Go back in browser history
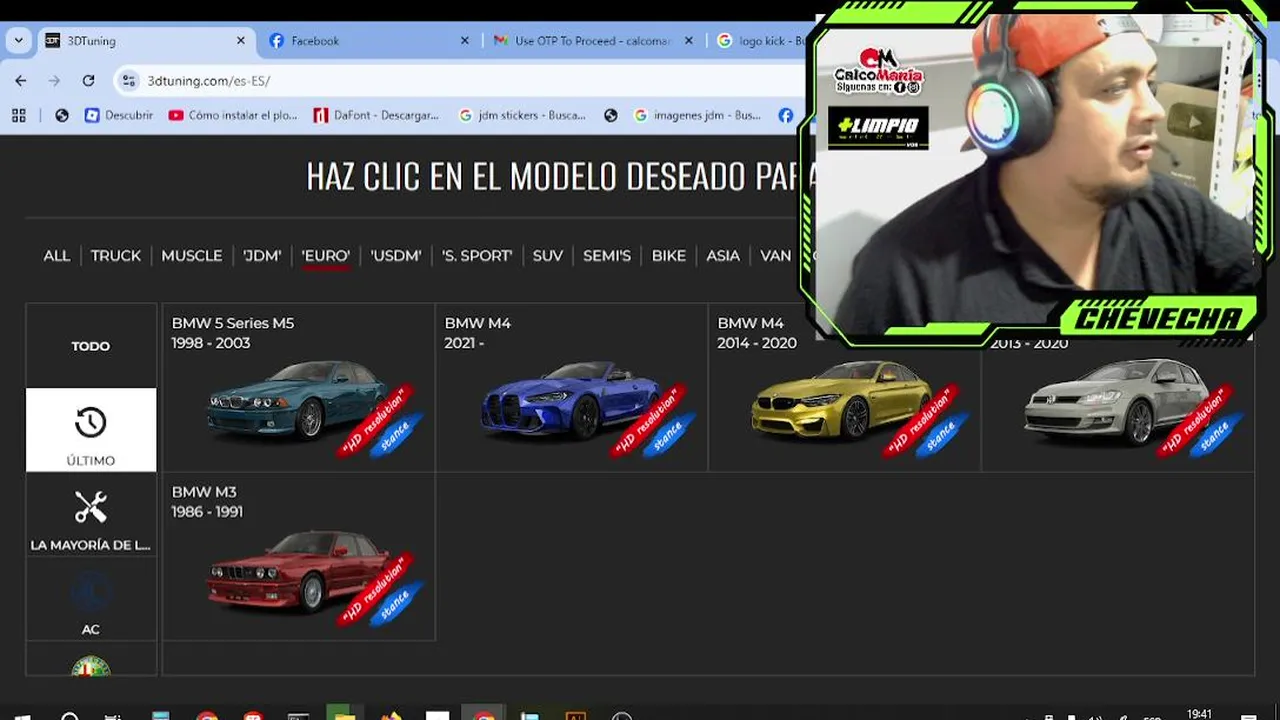Screen dimensions: 1280x720 coord(21,81)
